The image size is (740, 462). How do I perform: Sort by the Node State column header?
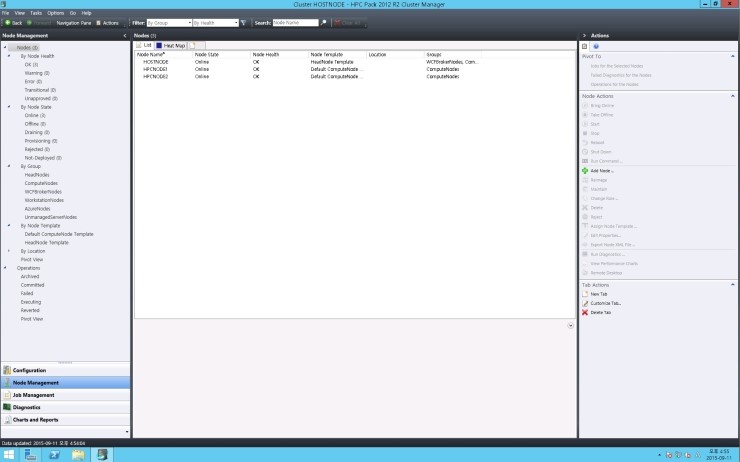pos(221,55)
